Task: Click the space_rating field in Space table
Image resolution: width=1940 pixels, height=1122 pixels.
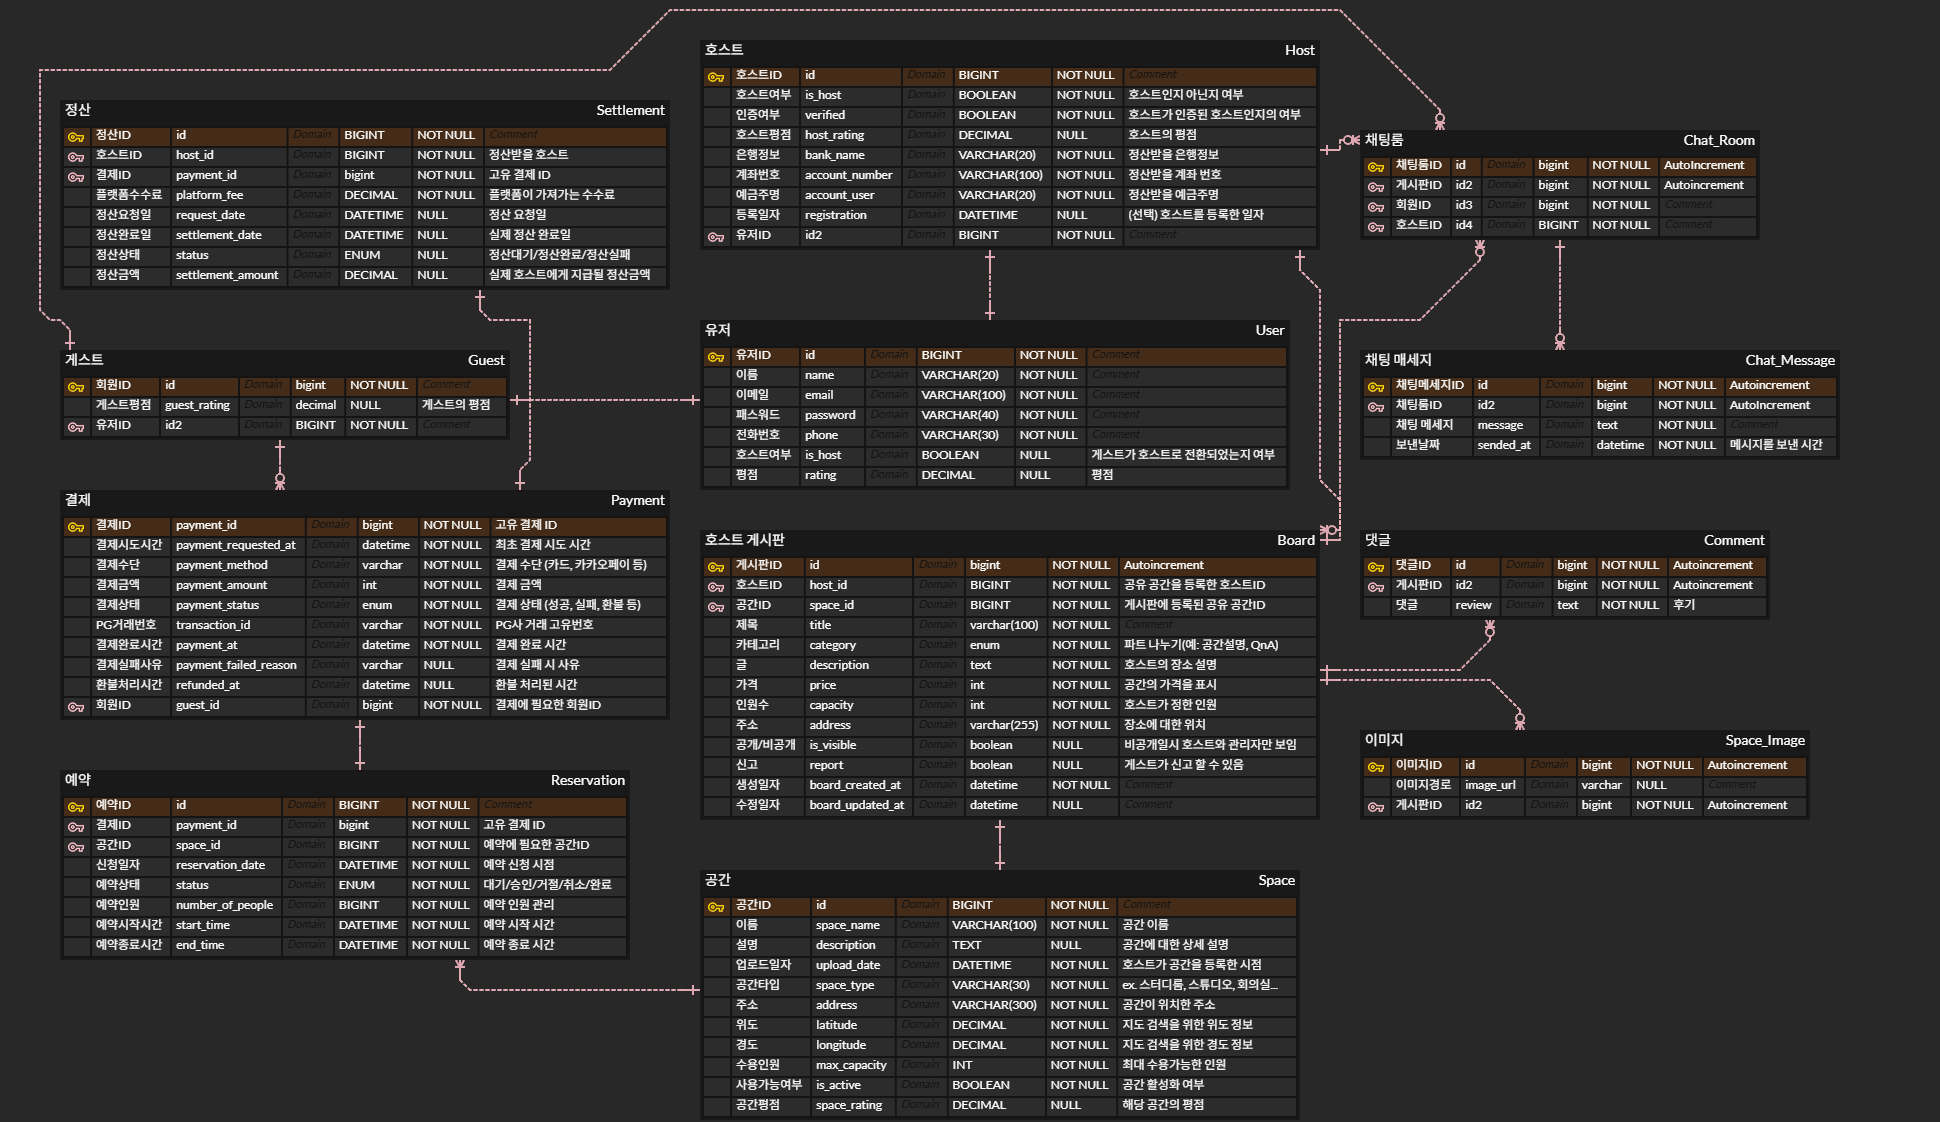Action: [848, 1105]
